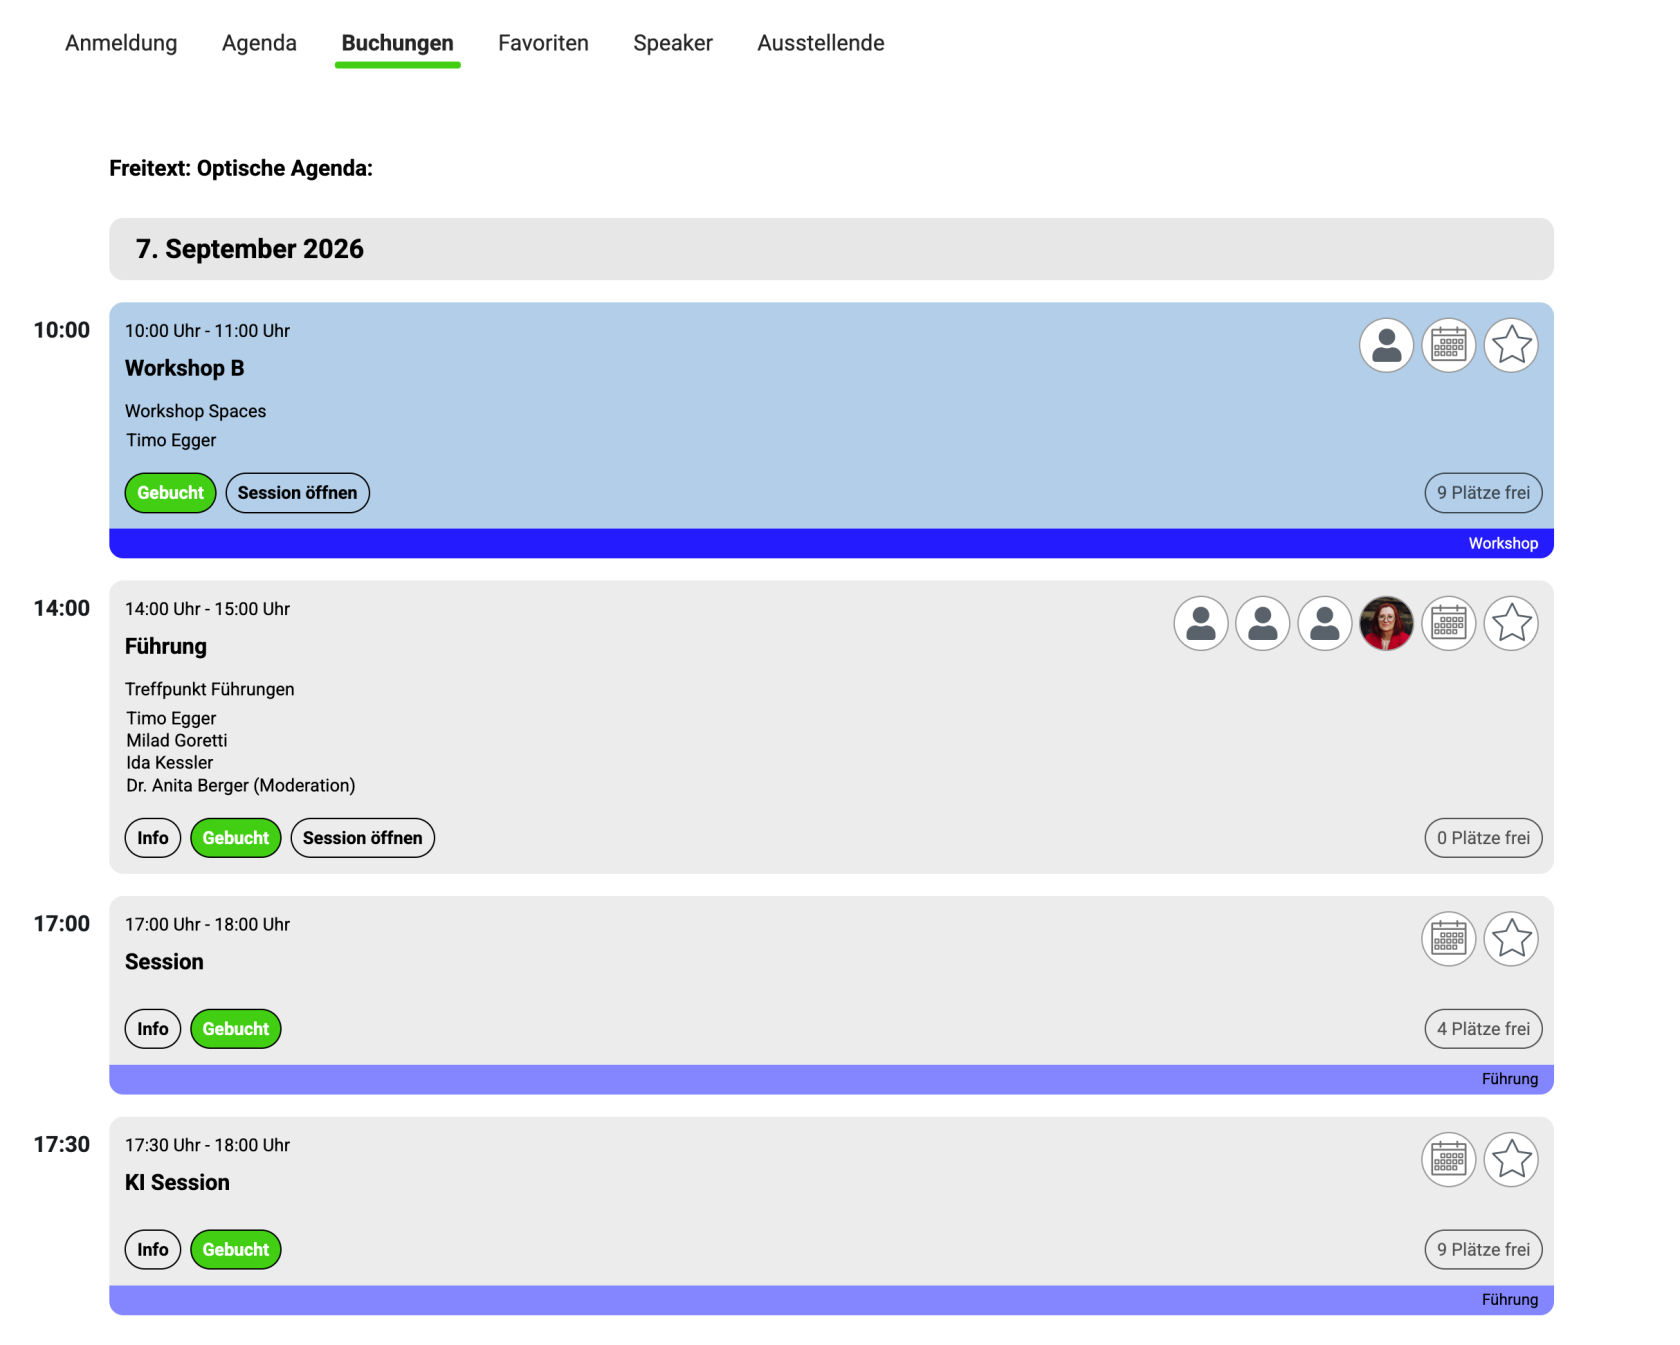Viewport: 1680px width, 1345px height.
Task: Go to the Speaker tab
Action: 673,43
